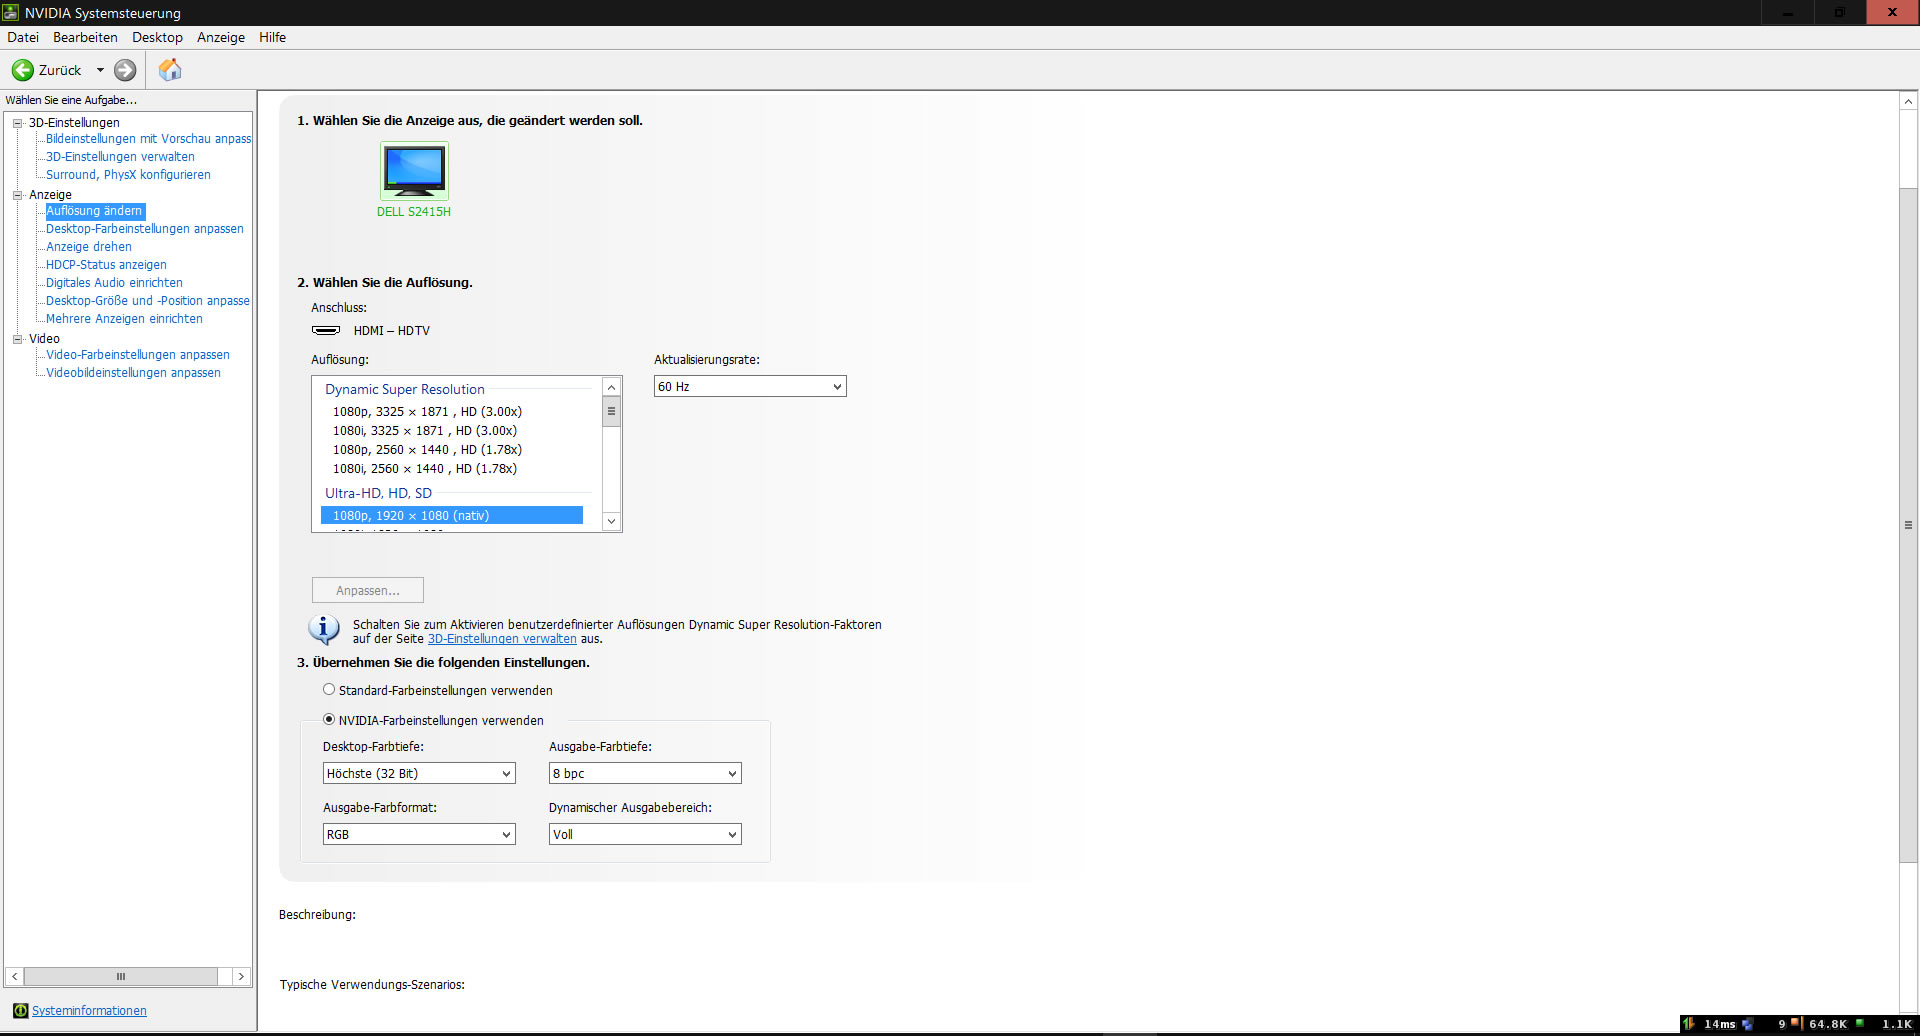Image resolution: width=1920 pixels, height=1036 pixels.
Task: Select 1080p, 1920 × 1080 (nativ) resolution
Action: (452, 516)
